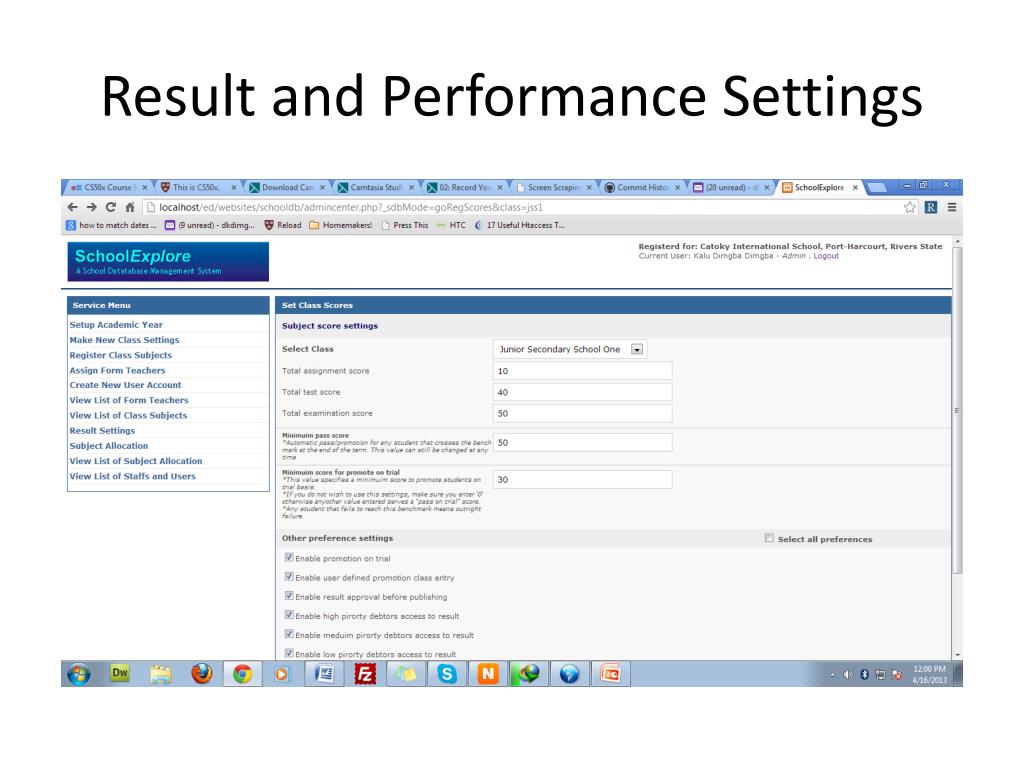1024x768 pixels.
Task: Open the media player taskbar icon
Action: point(281,674)
